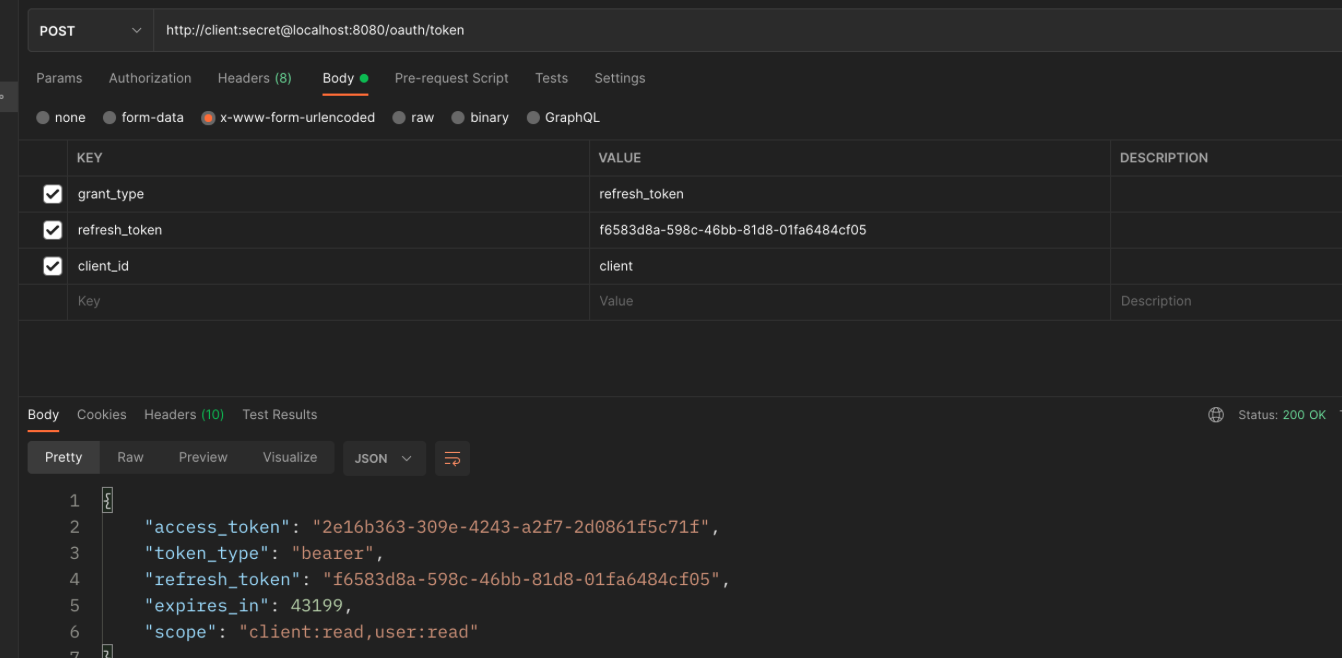Open the POST method dropdown

point(90,31)
